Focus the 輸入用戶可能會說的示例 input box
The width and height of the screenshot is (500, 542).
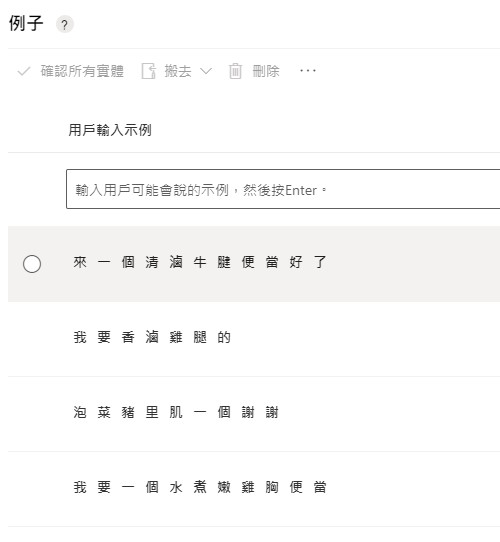[283, 189]
